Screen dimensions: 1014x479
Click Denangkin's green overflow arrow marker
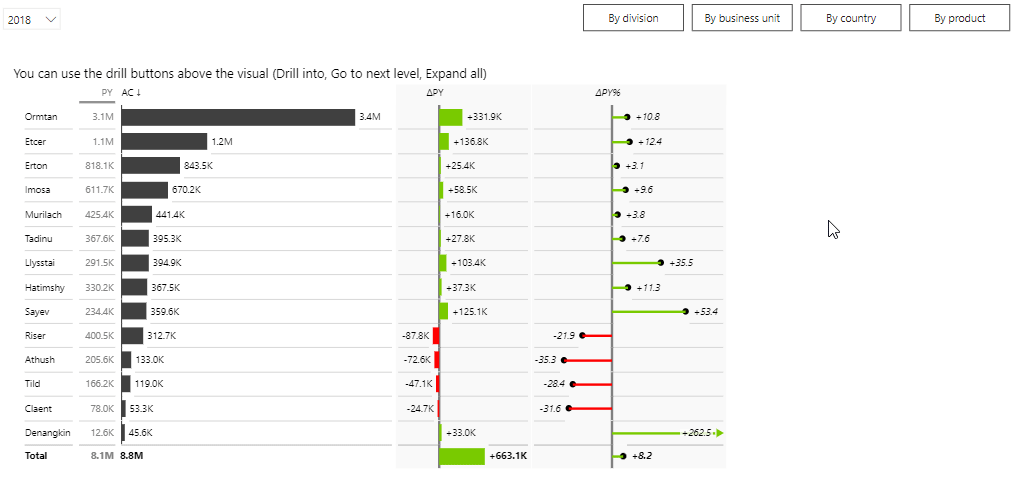pos(719,433)
